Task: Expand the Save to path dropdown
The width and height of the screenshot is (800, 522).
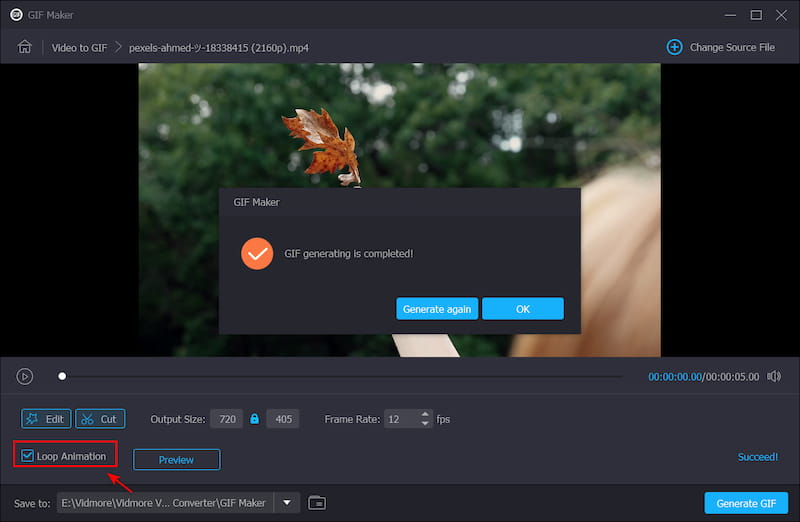Action: click(x=287, y=502)
